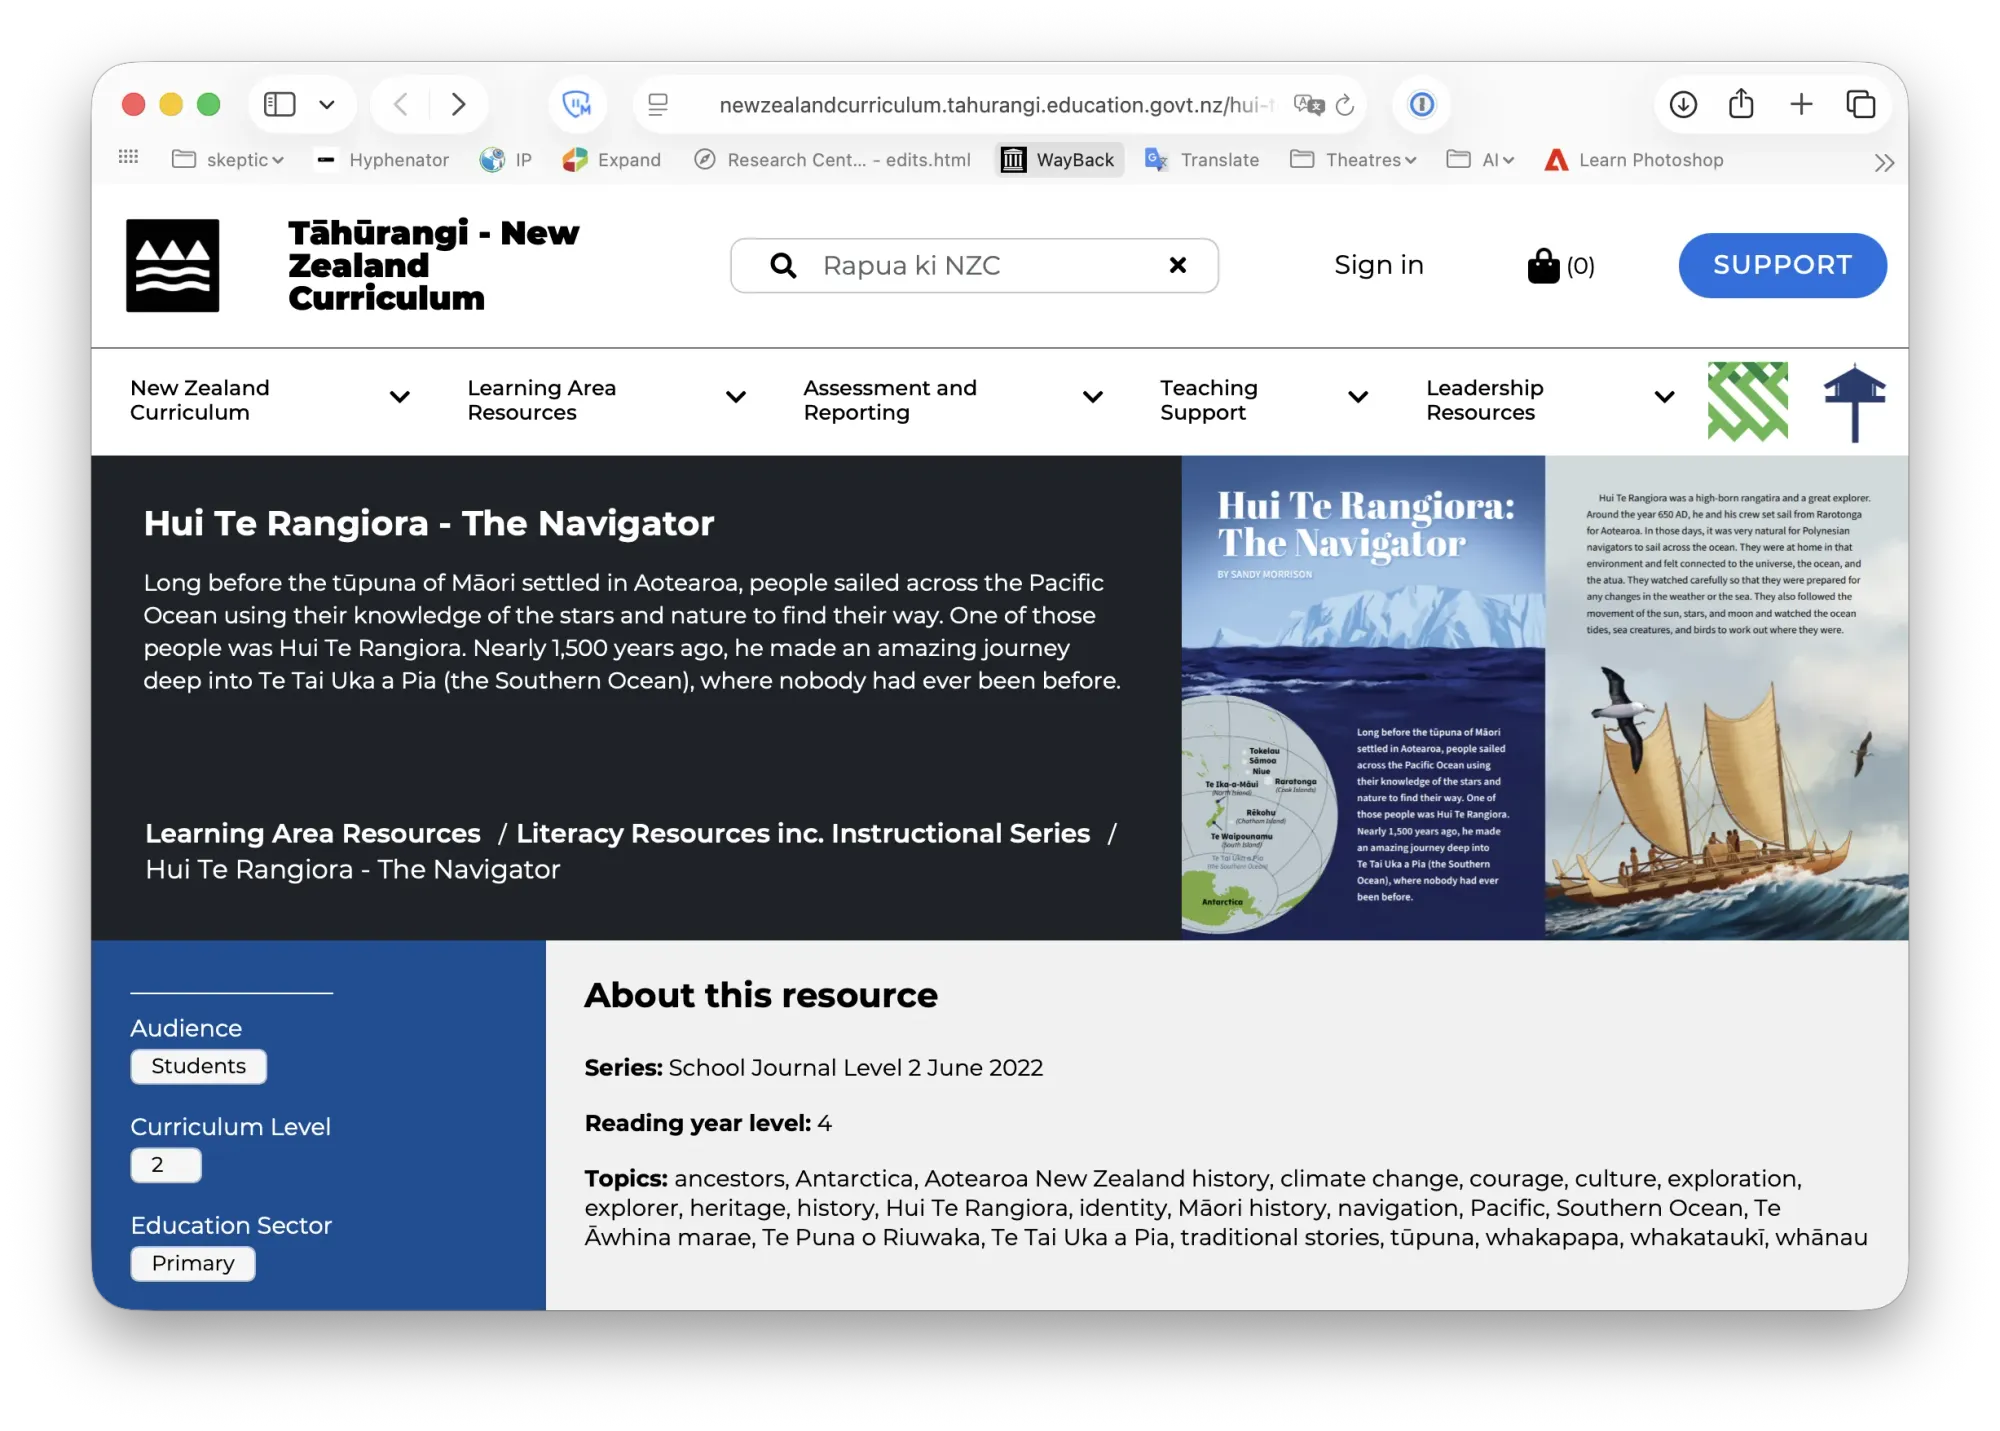Screen dimensions: 2000x1431
Task: Click the Students audience tag
Action: (198, 1066)
